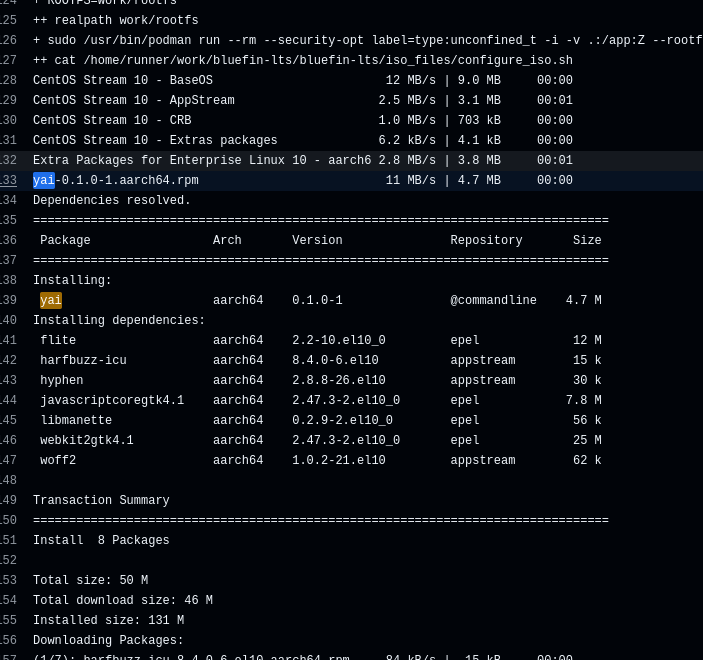Viewport: 703px width, 660px height.
Task: Click the 'Installed size: 131 M' line
Action: click(x=108, y=621)
